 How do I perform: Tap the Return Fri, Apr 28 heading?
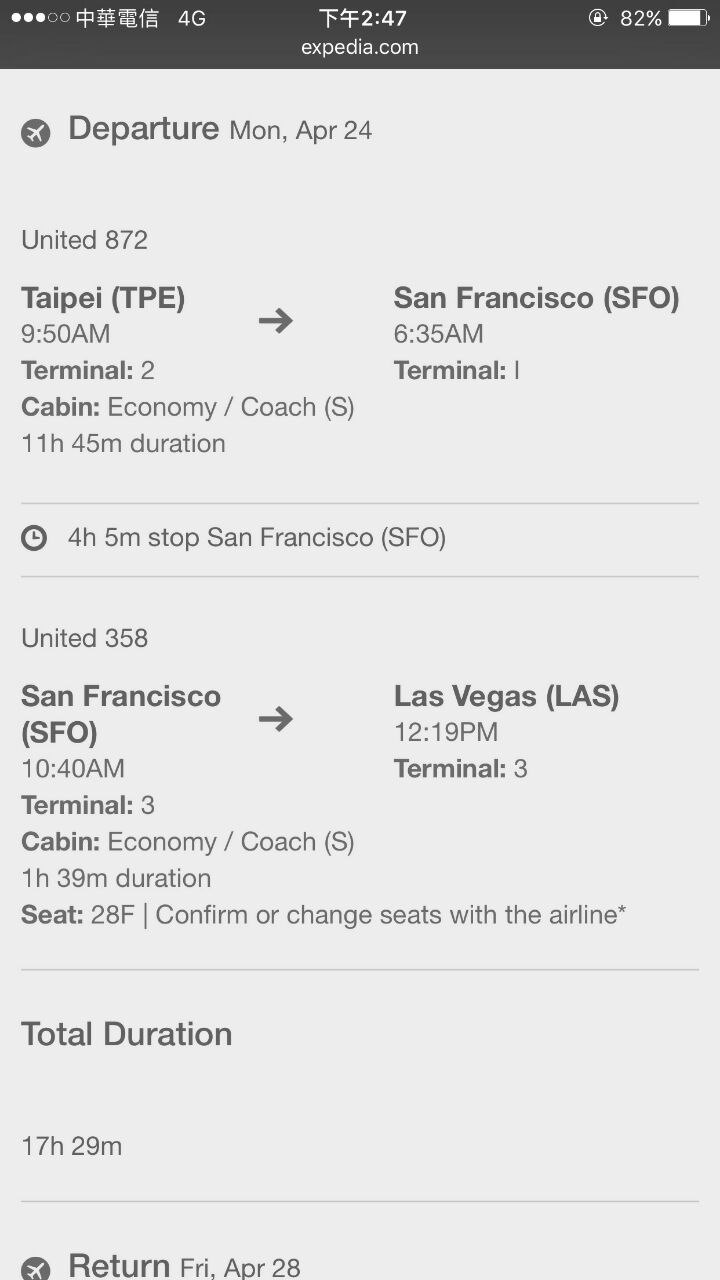184,1266
